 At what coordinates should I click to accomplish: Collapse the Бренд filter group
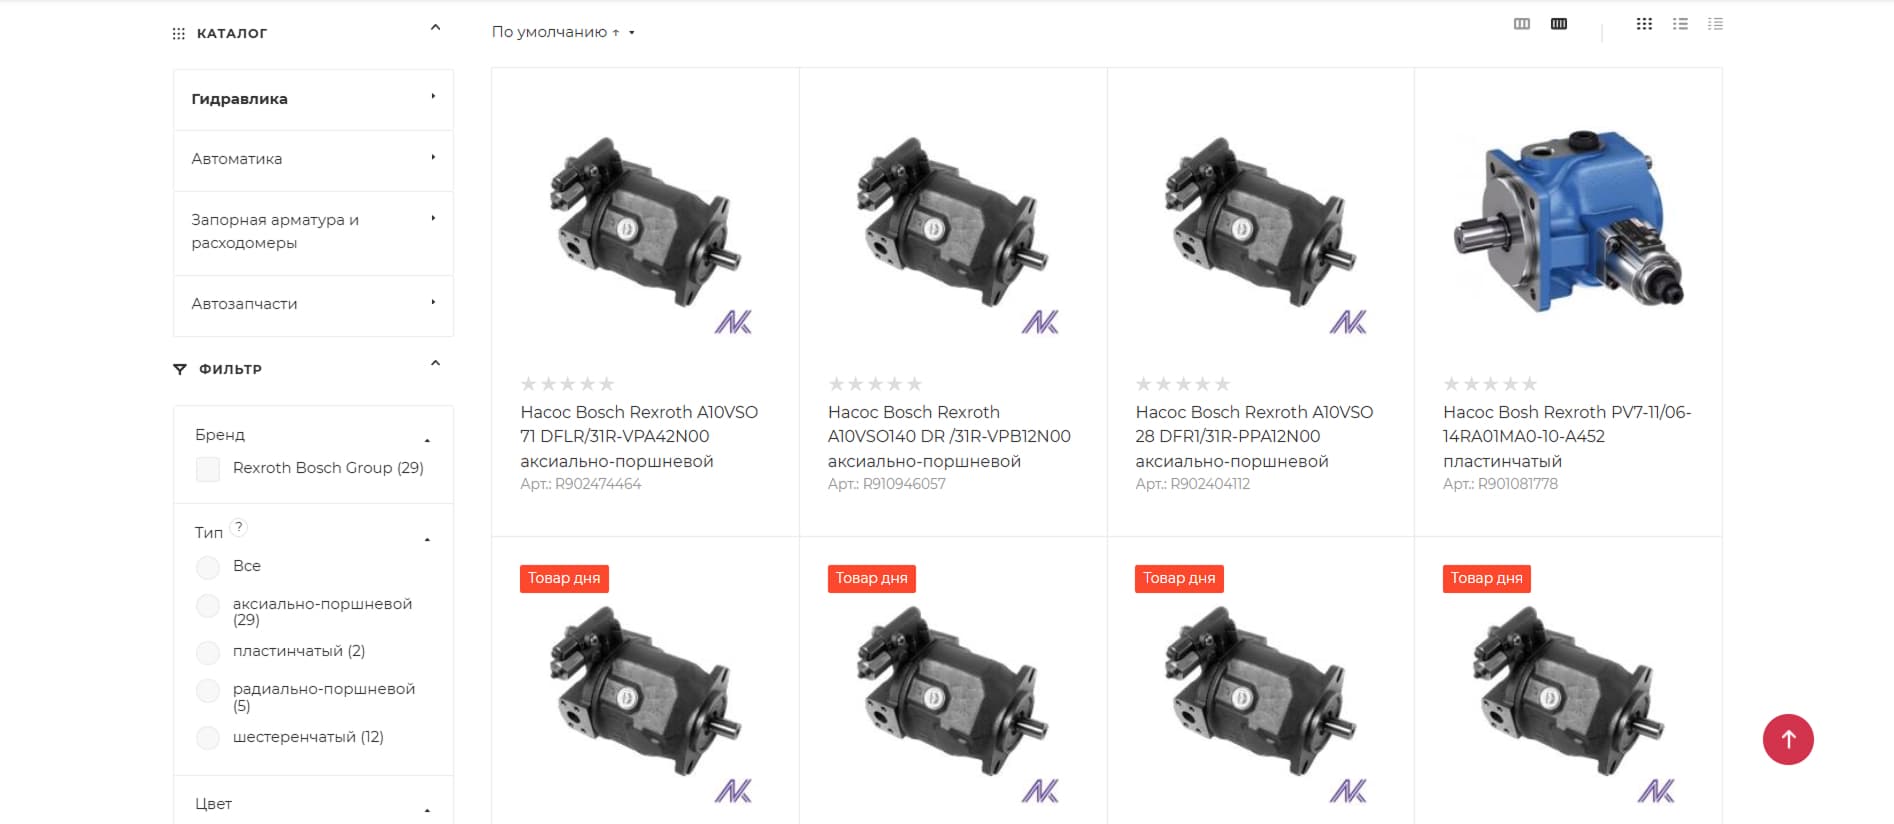(427, 440)
